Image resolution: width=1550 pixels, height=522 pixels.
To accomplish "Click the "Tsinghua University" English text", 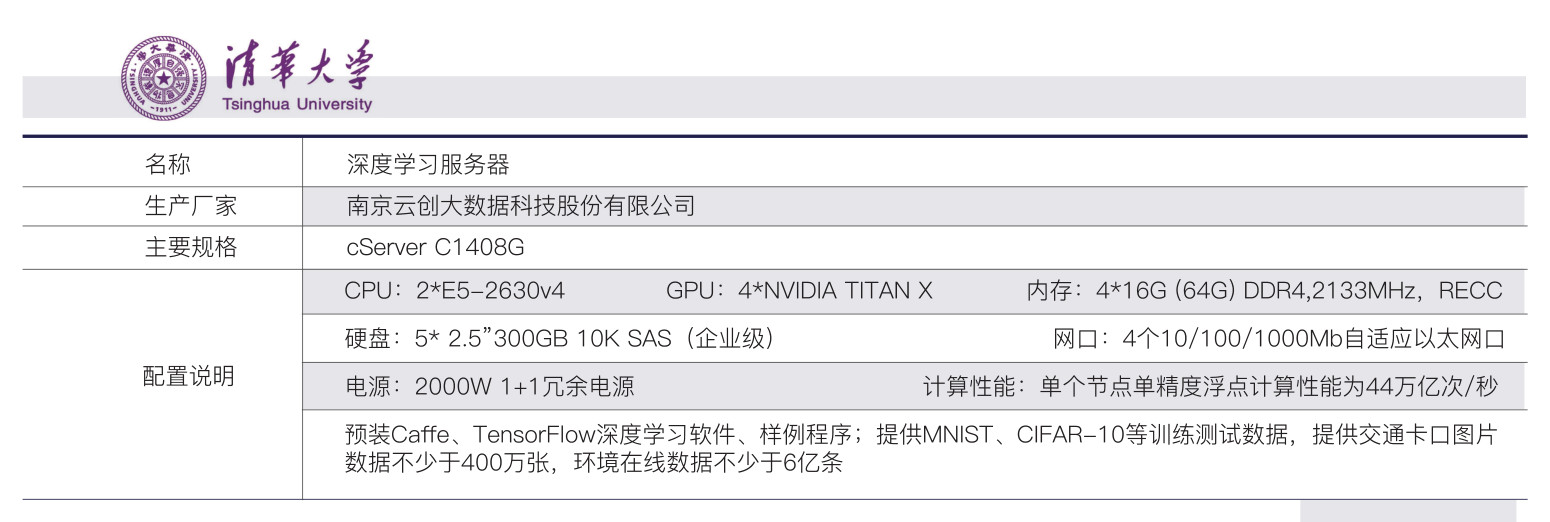I will [x=297, y=104].
